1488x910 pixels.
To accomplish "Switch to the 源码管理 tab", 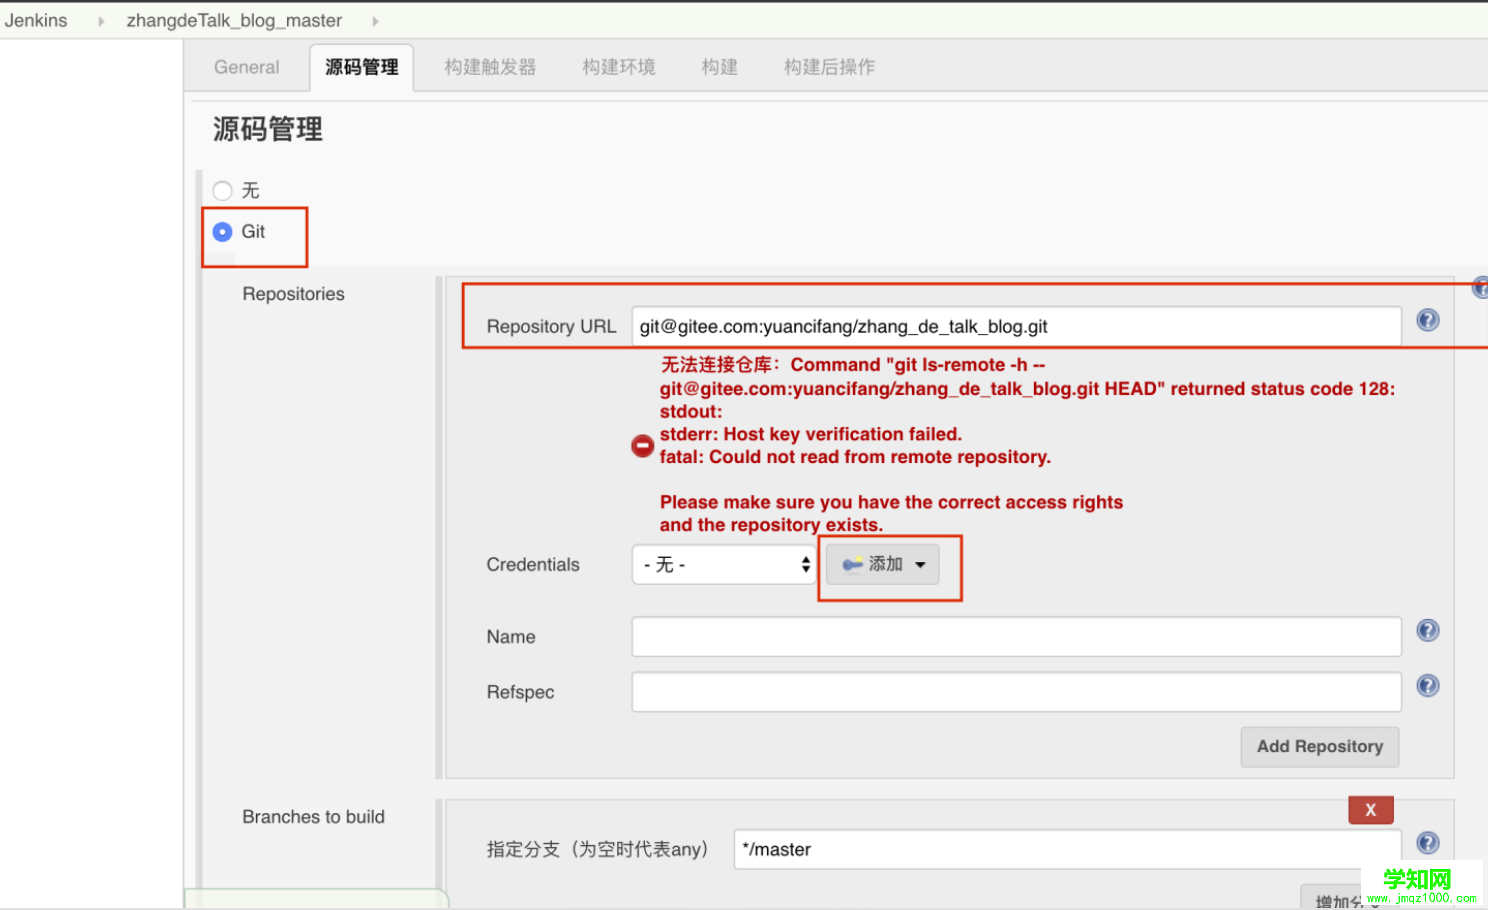I will 362,67.
